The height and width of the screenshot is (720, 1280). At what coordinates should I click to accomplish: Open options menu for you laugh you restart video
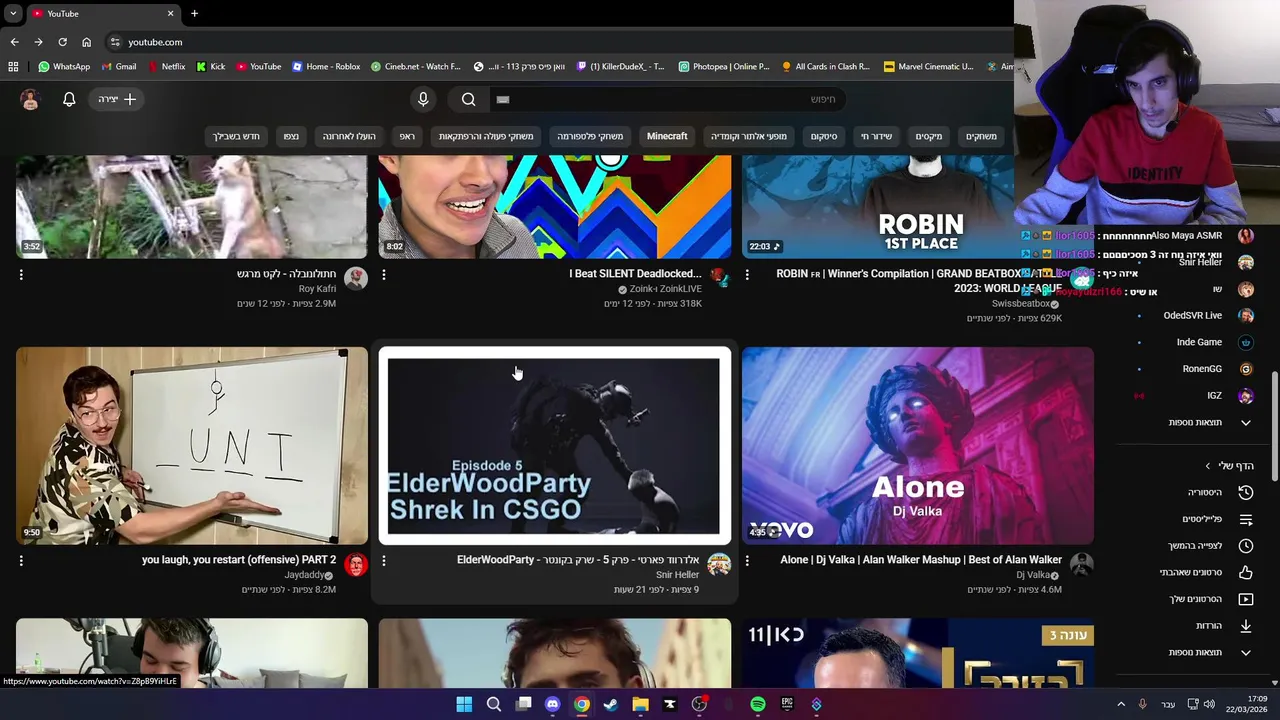(x=21, y=561)
